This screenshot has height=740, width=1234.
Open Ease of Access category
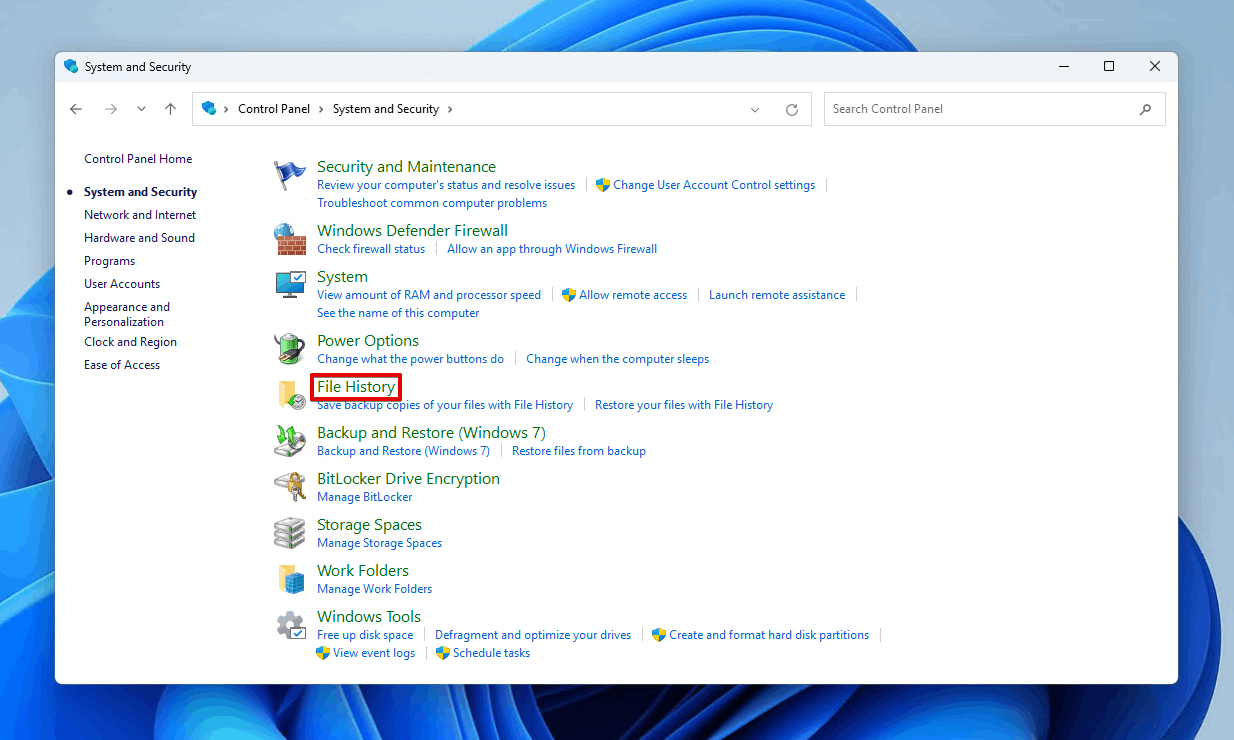122,365
